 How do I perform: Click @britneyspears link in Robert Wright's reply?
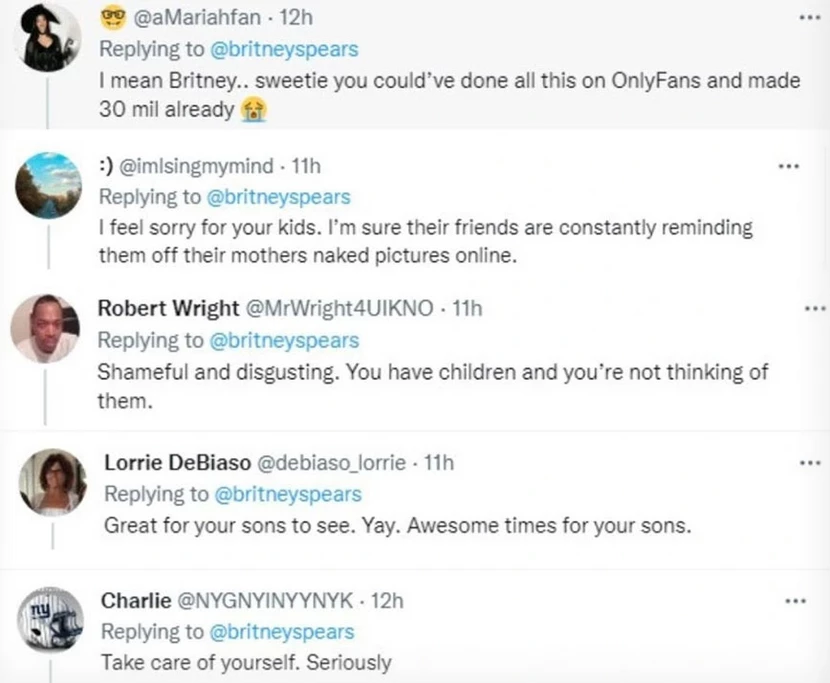[x=282, y=340]
